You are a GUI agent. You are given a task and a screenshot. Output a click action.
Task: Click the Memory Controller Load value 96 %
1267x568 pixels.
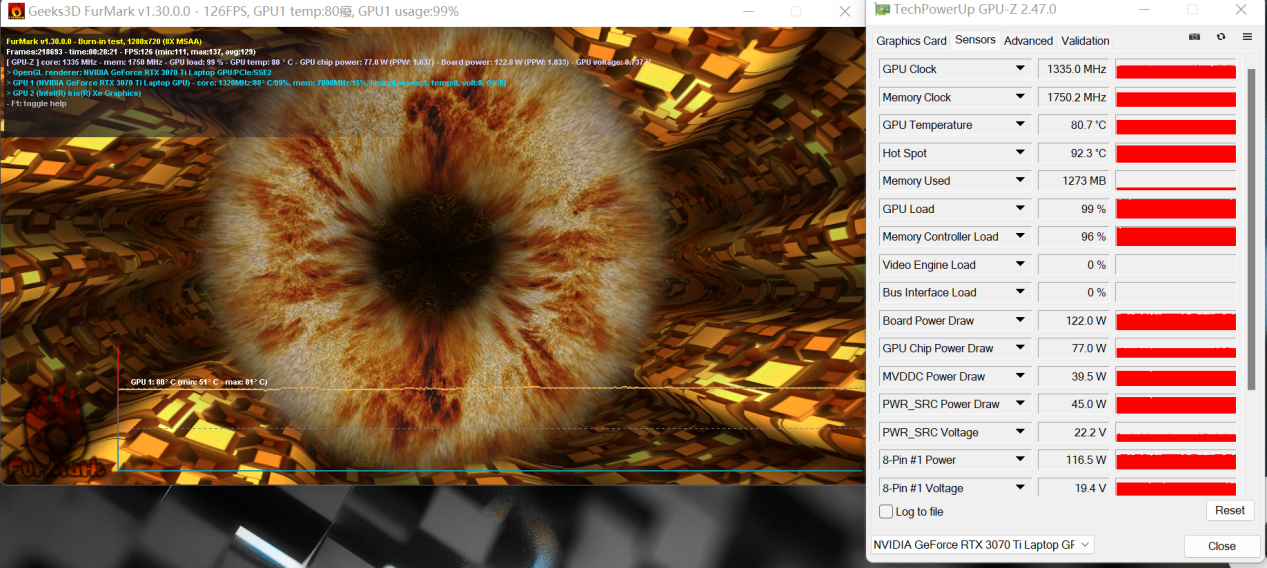pos(1074,237)
